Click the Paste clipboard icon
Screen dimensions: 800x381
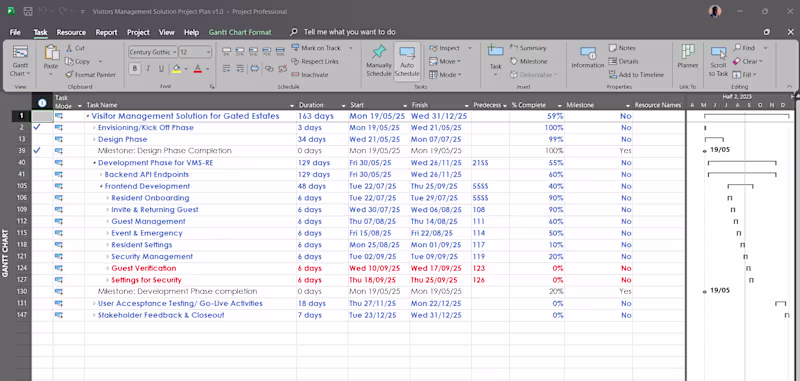(51, 54)
